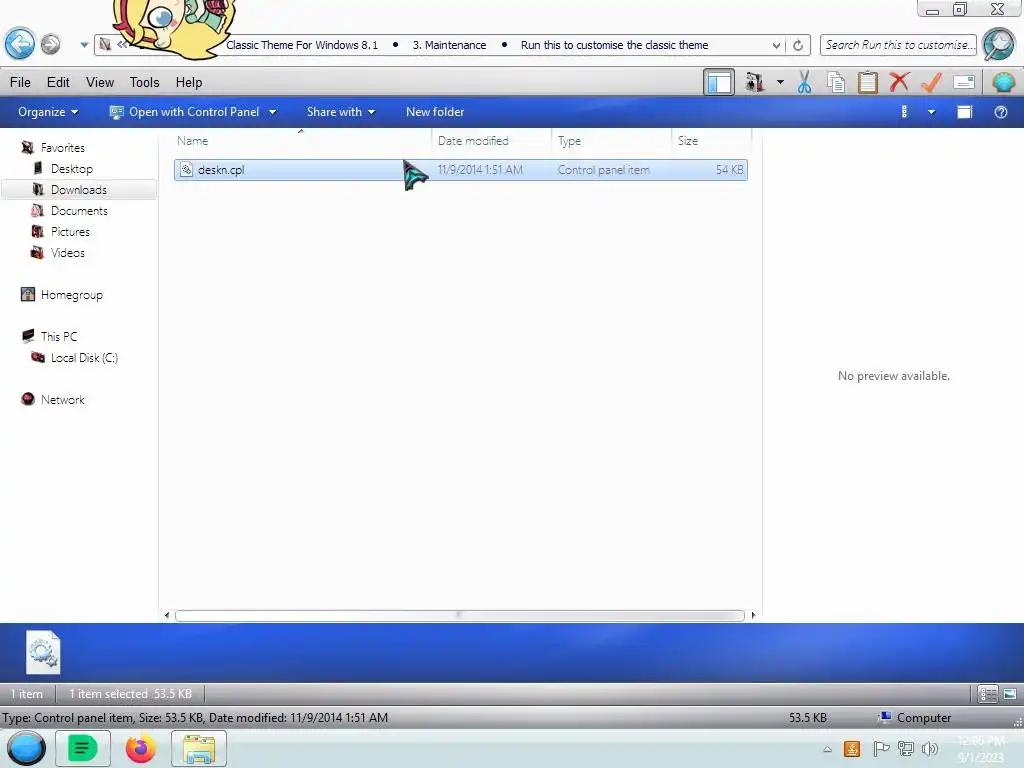Click the blue Help question mark icon
This screenshot has height=768, width=1024.
point(1000,112)
